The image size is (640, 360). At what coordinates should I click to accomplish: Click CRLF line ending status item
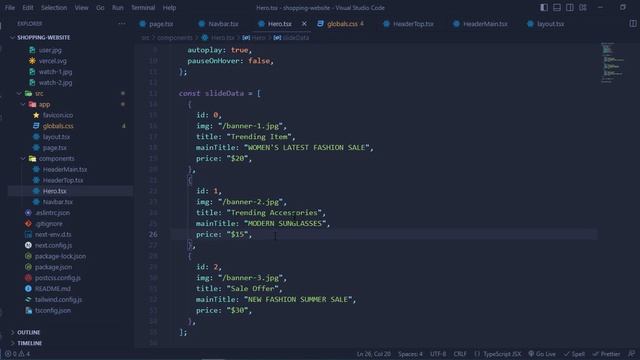[x=460, y=354]
